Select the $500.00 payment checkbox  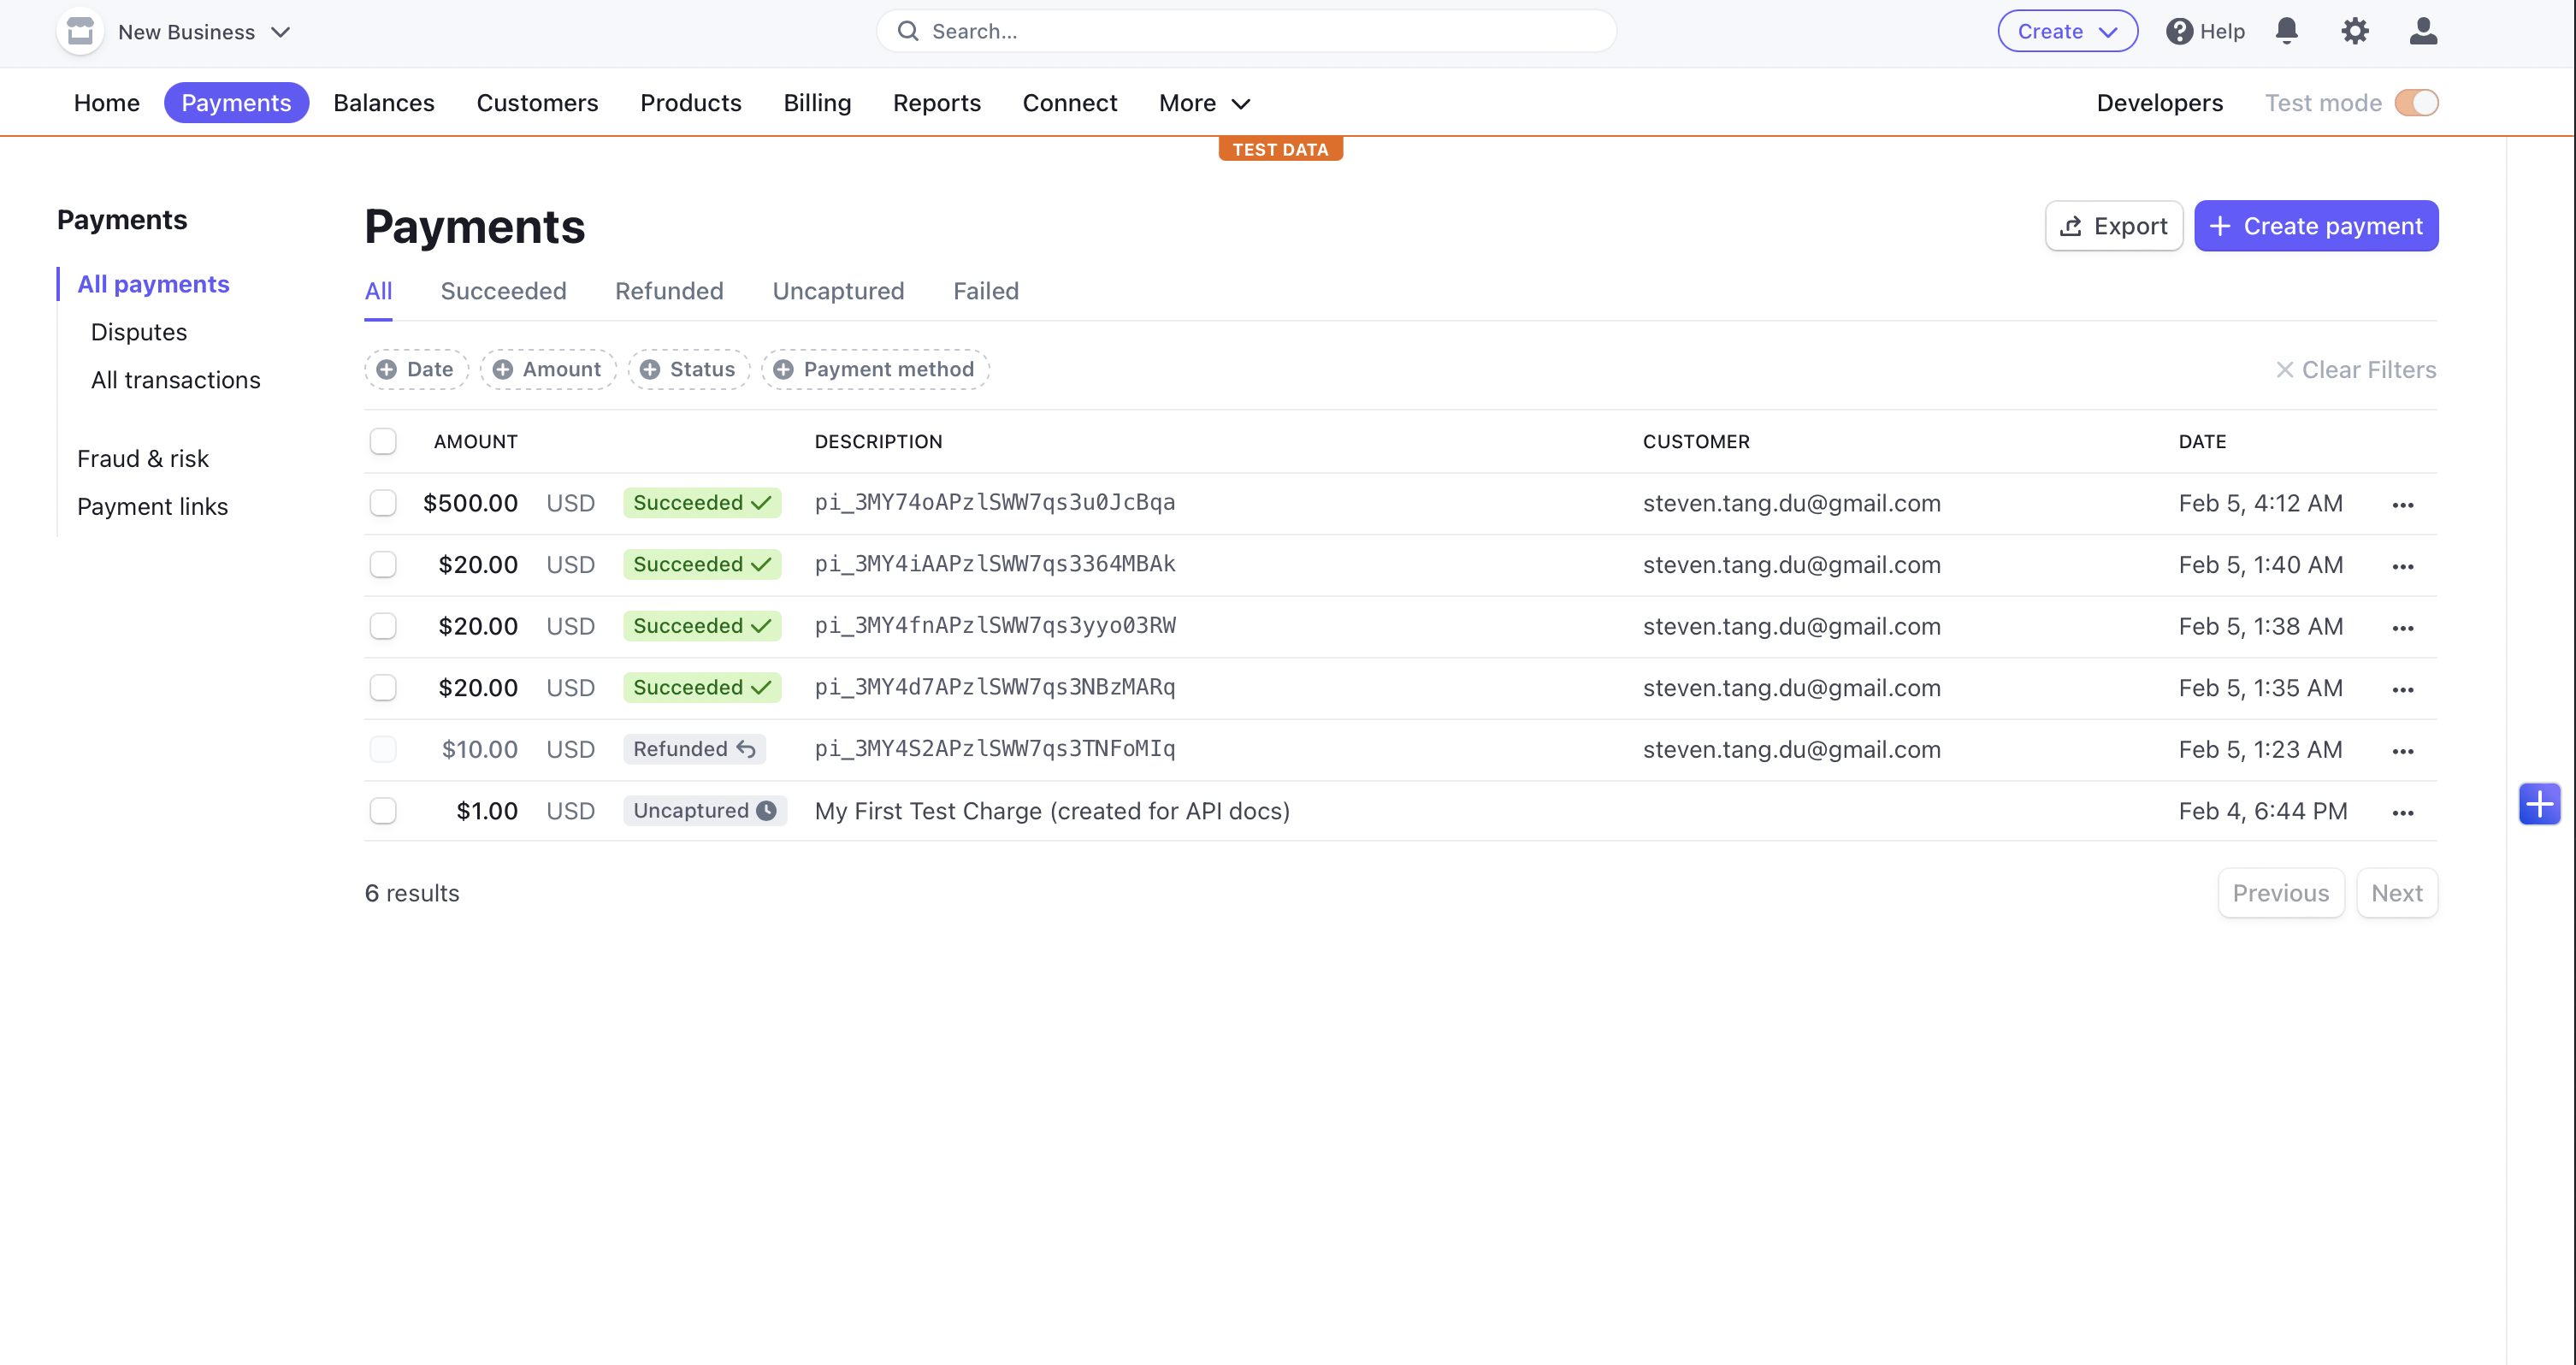coord(383,503)
